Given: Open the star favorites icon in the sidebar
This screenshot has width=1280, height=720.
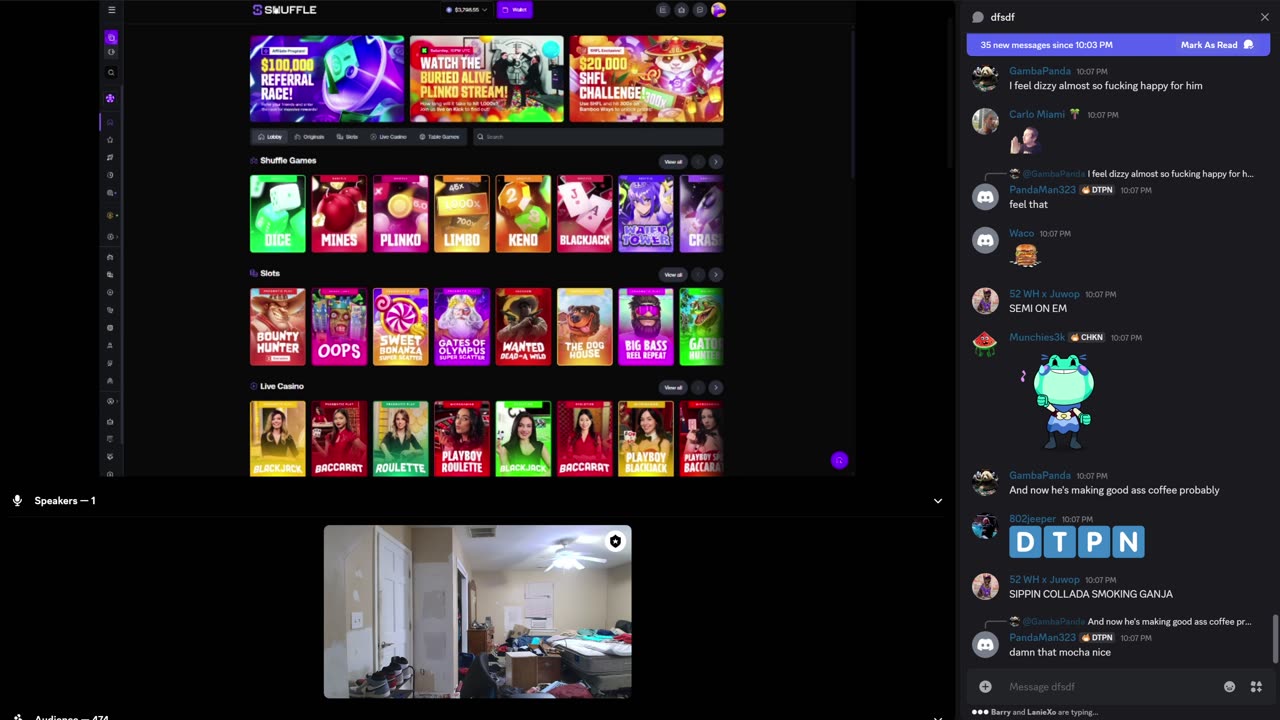Looking at the screenshot, I should (x=110, y=139).
